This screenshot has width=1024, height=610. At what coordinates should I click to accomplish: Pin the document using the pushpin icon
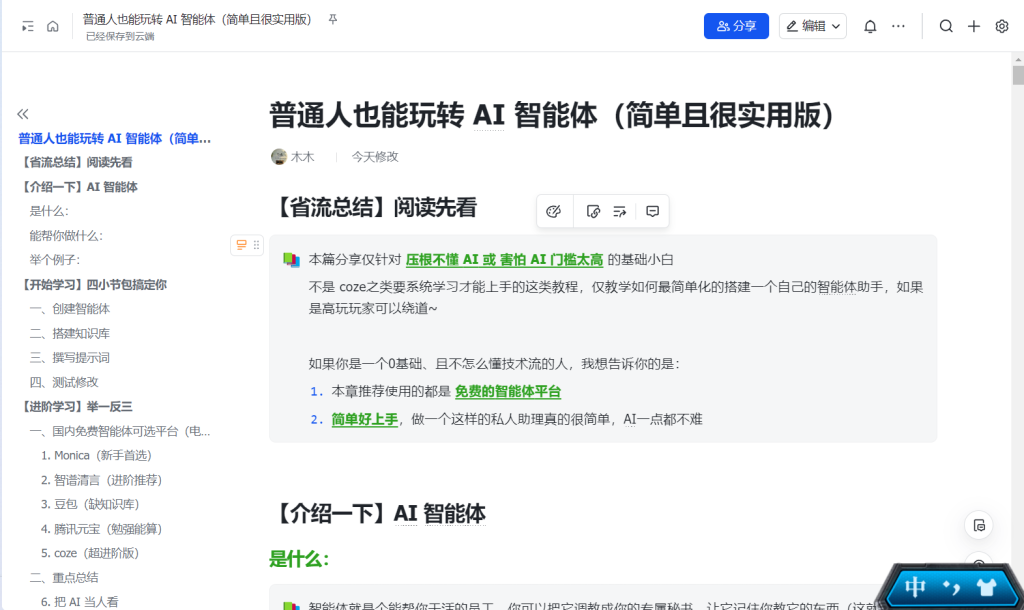[x=333, y=20]
